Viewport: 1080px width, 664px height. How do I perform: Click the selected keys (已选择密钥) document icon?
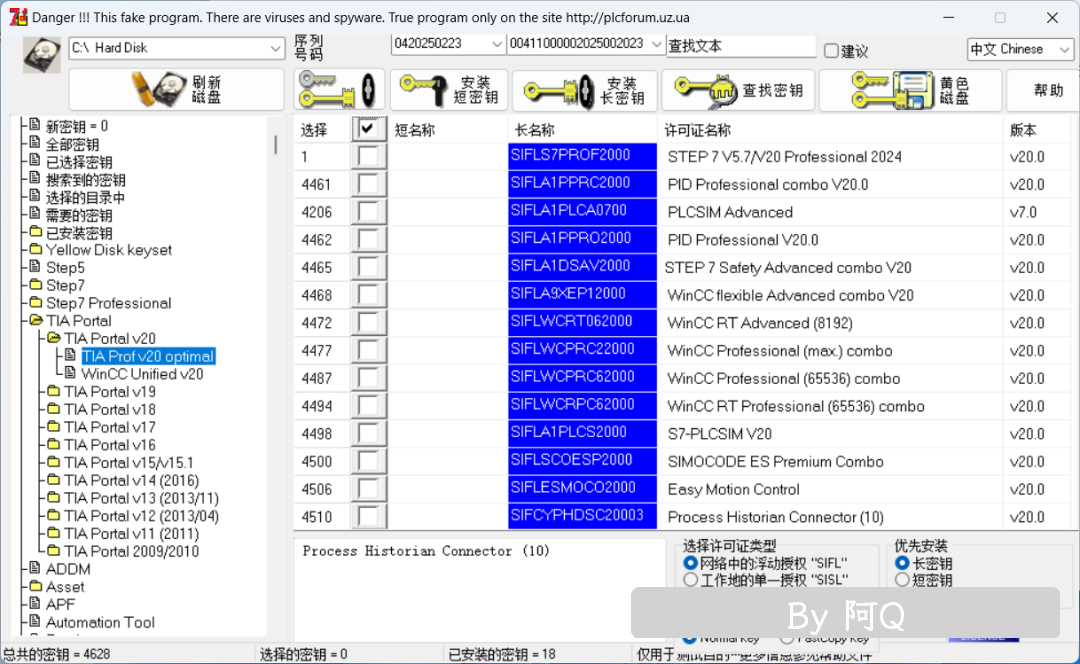pyautogui.click(x=35, y=160)
